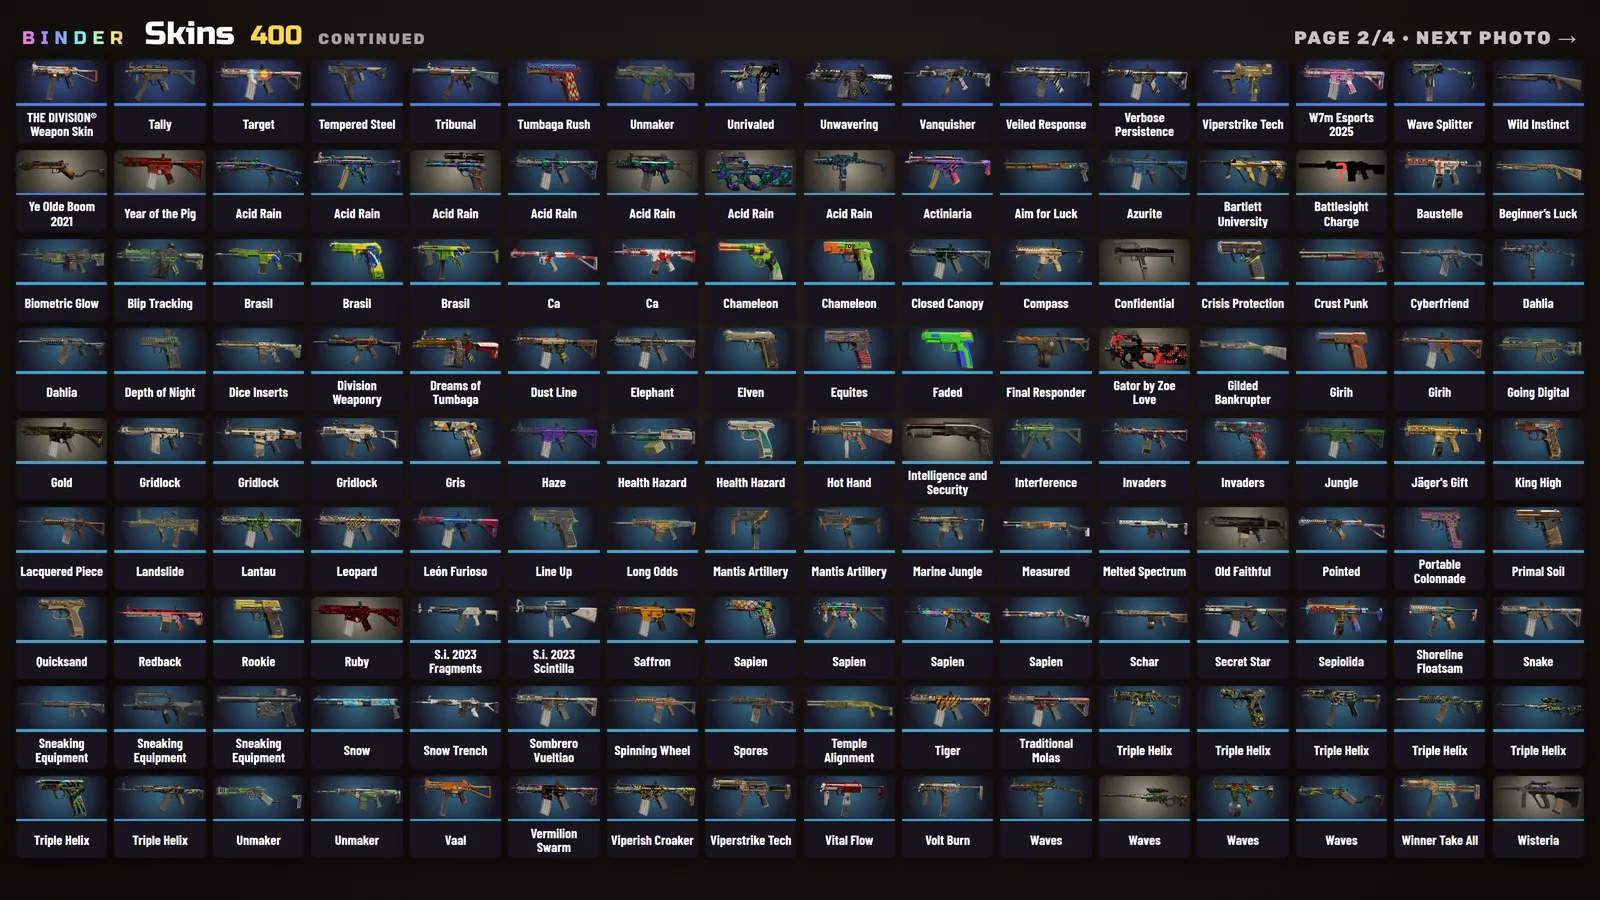Click the Actiniaria skin image
Viewport: 1600px width, 900px height.
(947, 171)
